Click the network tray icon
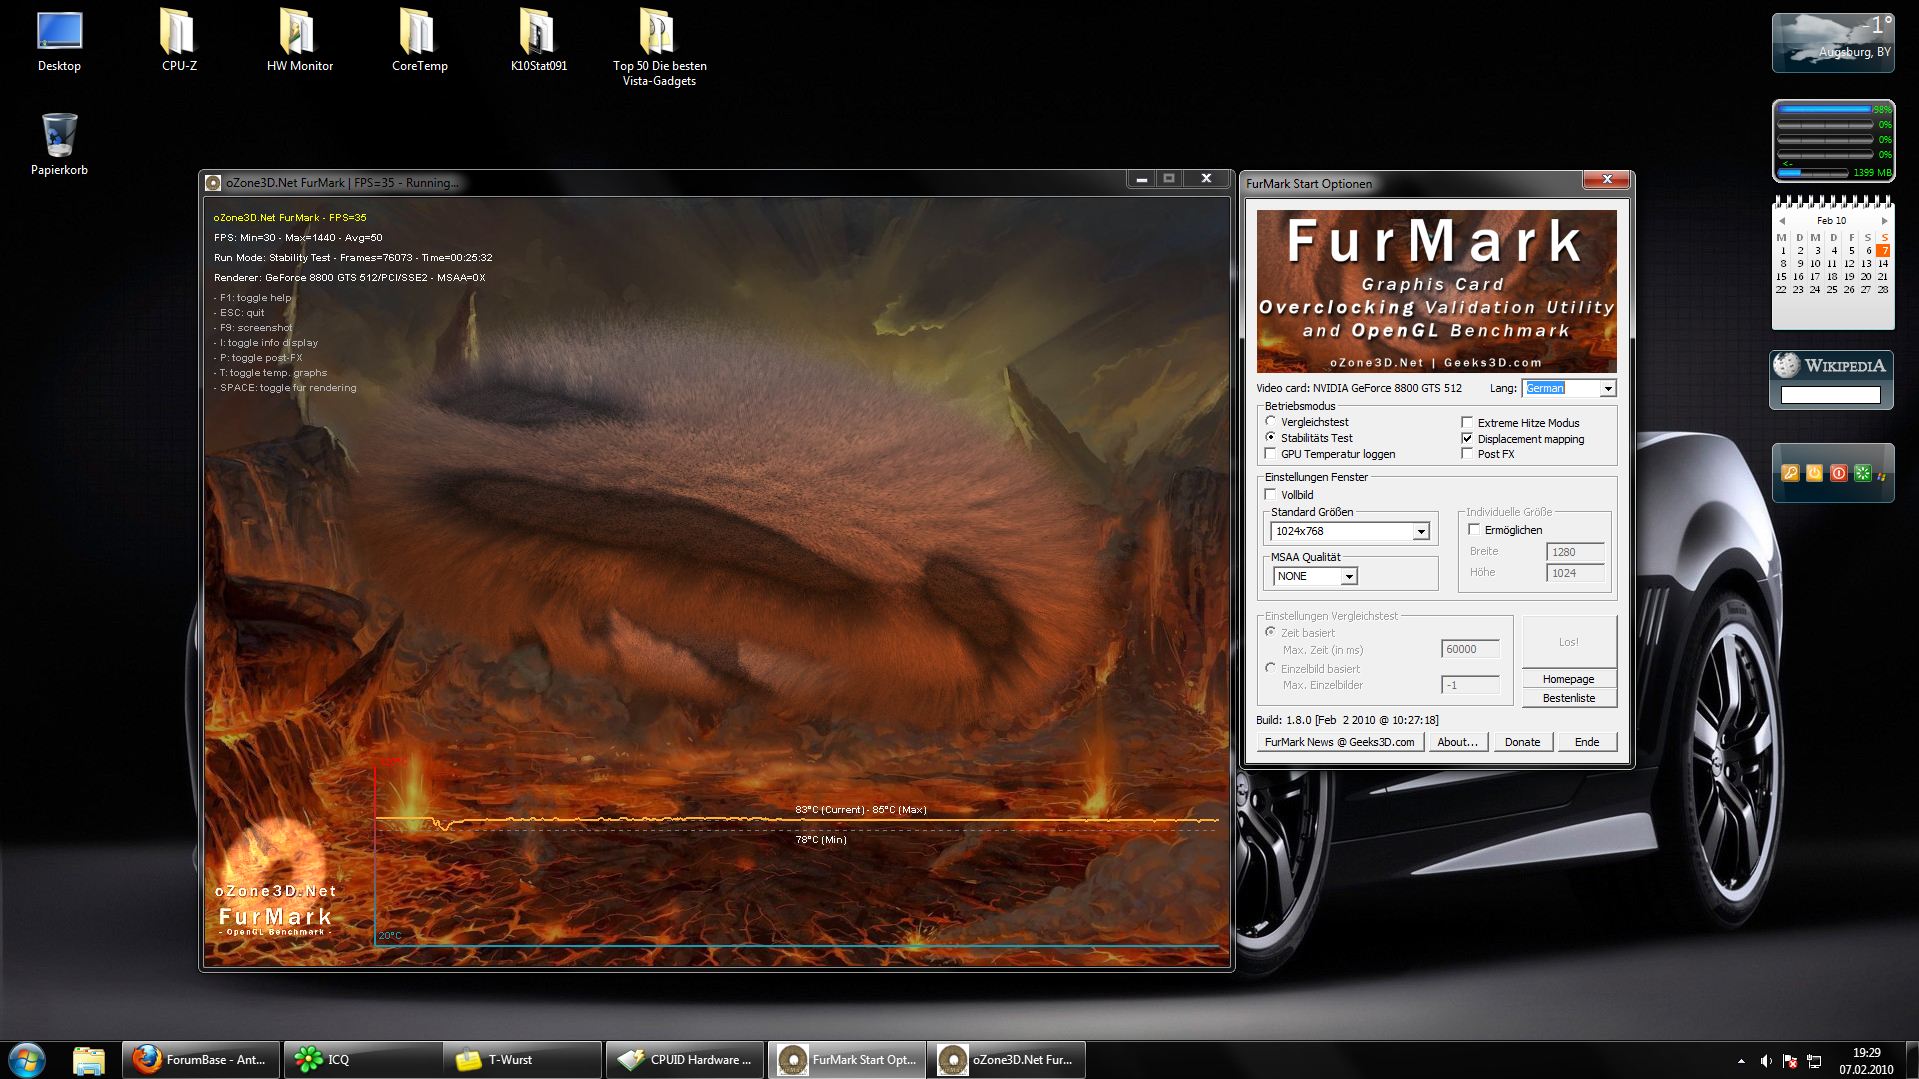Image resolution: width=1919 pixels, height=1079 pixels. (1814, 1061)
